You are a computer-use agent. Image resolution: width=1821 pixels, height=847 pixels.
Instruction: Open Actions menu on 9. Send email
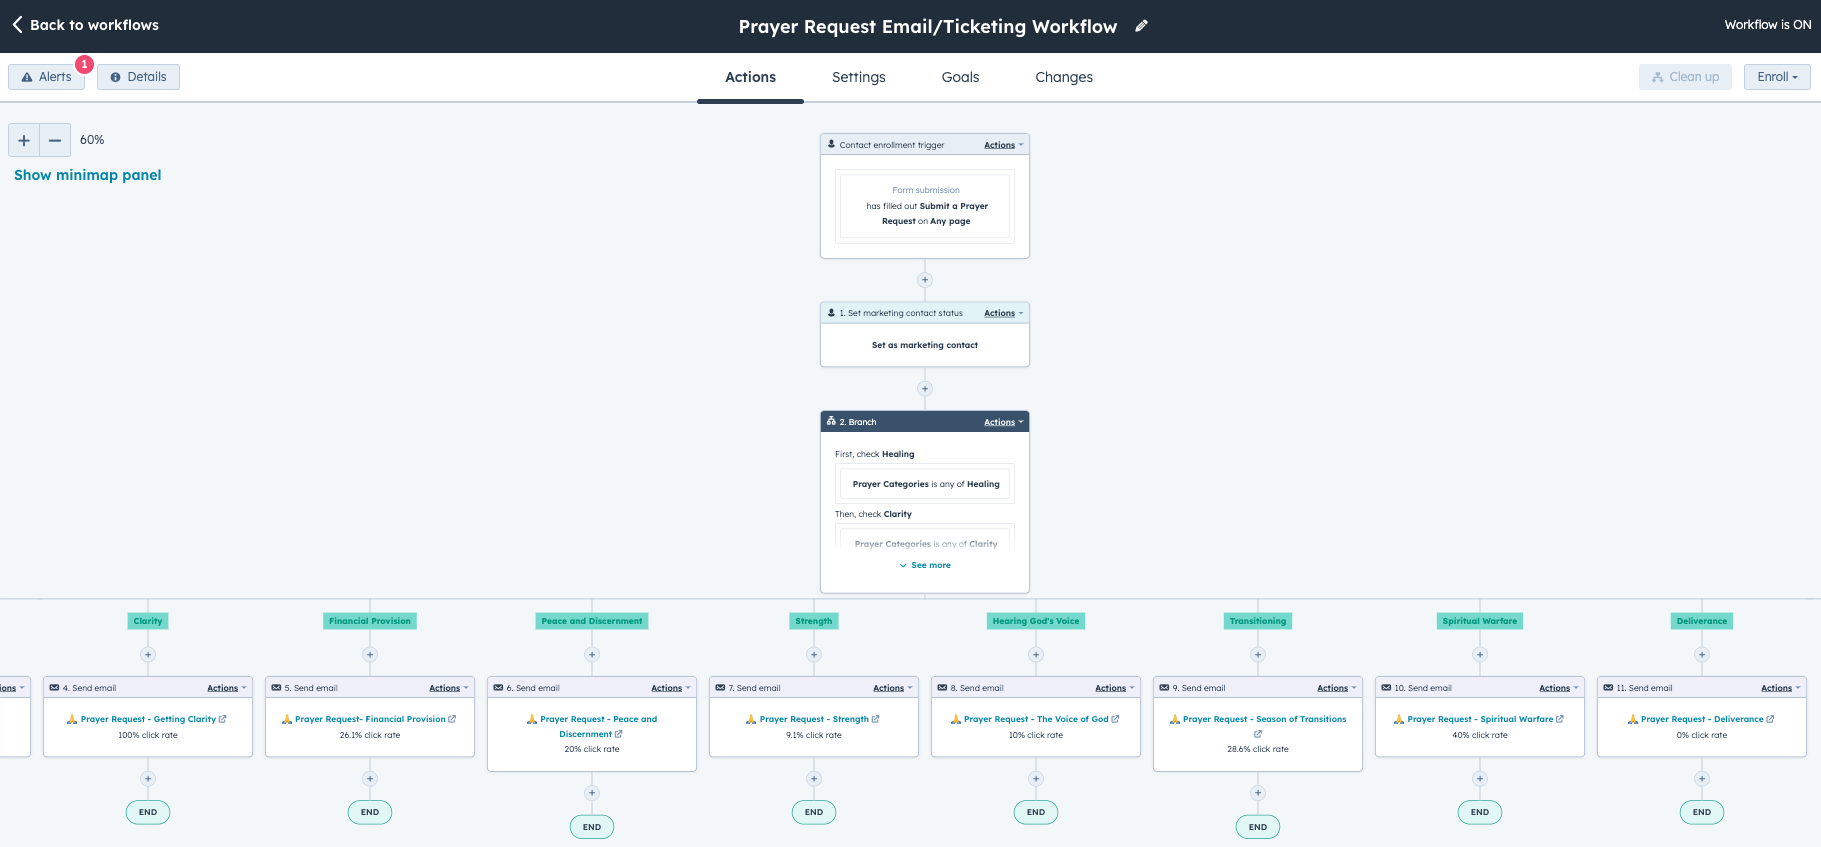click(1336, 688)
